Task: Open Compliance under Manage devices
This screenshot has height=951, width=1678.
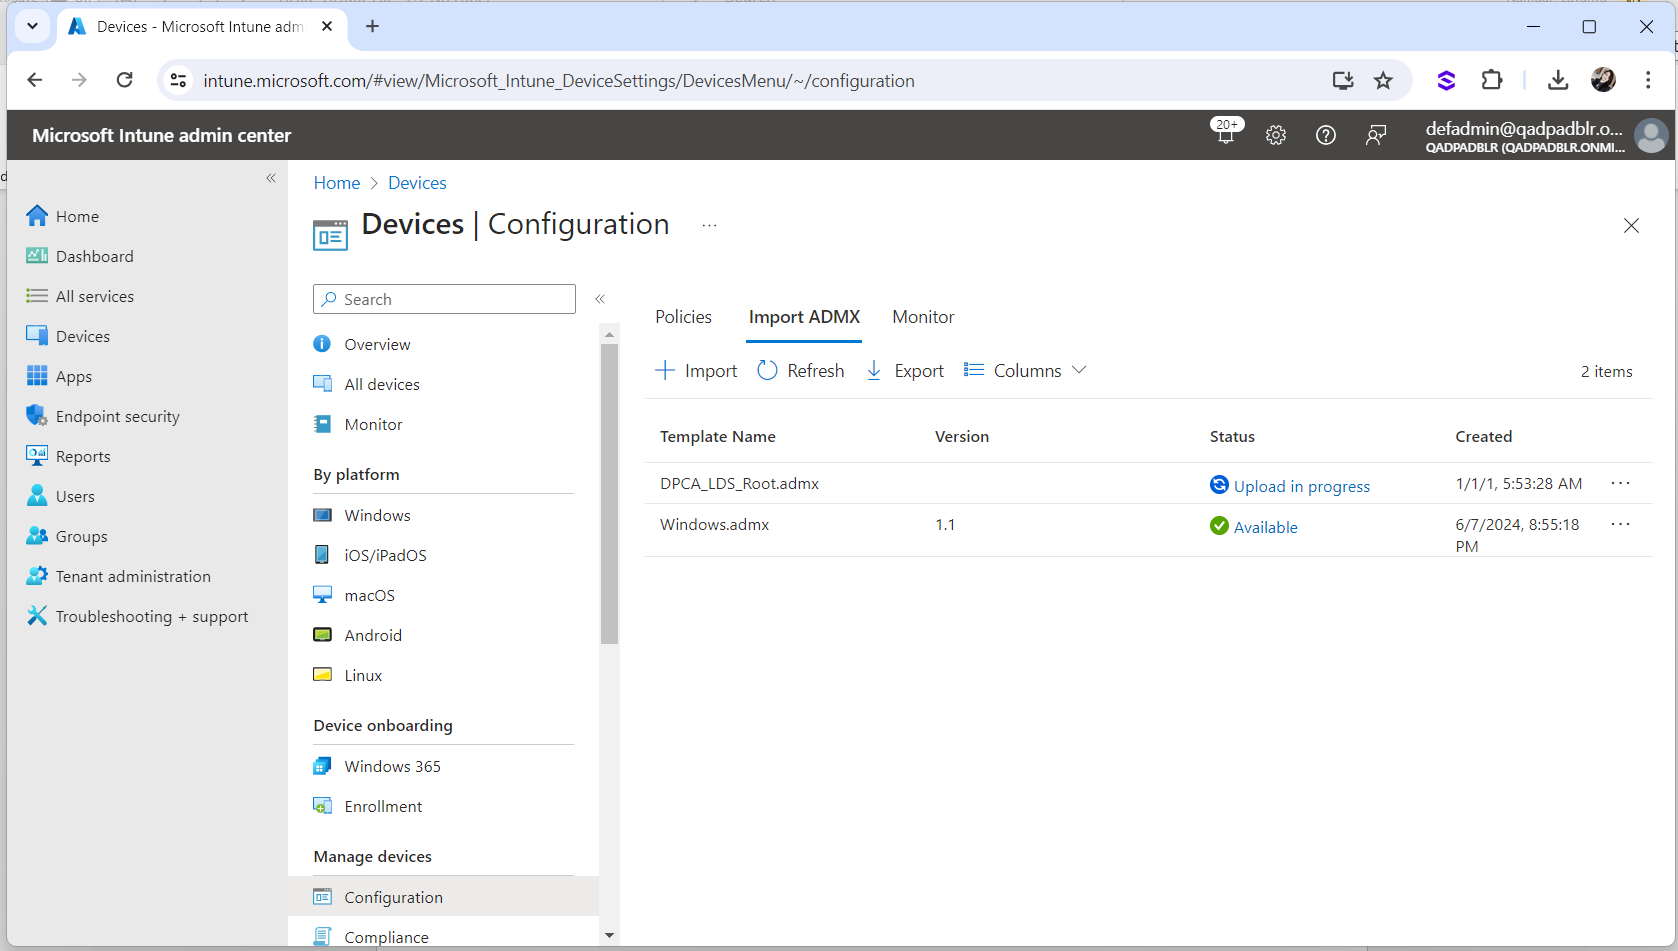Action: [386, 937]
